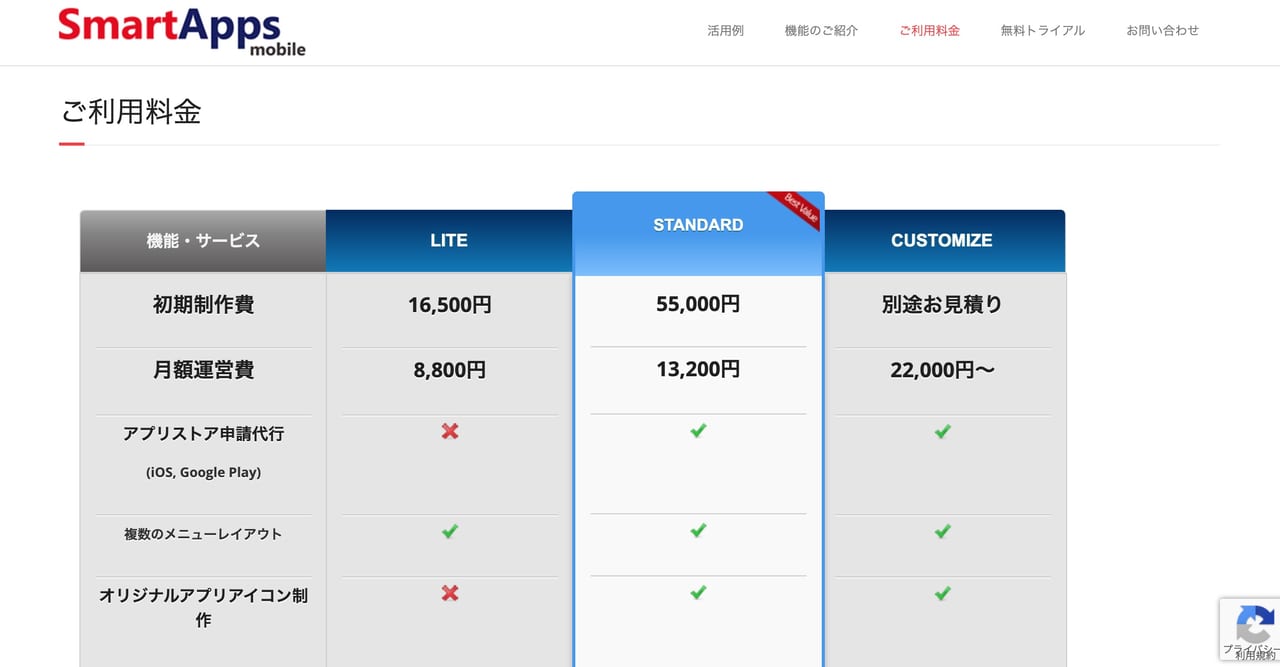1280x667 pixels.
Task: Open the お問い合わせ contact link
Action: [1162, 31]
